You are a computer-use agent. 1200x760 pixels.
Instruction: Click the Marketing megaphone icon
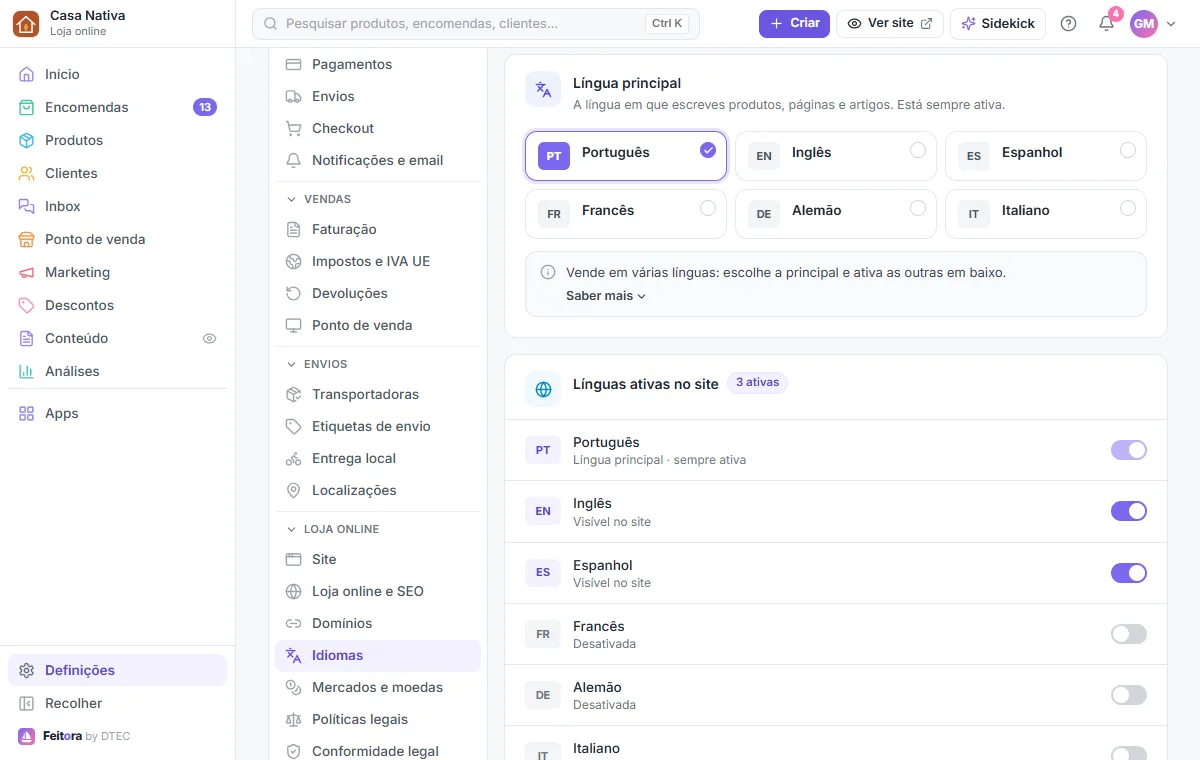[26, 272]
